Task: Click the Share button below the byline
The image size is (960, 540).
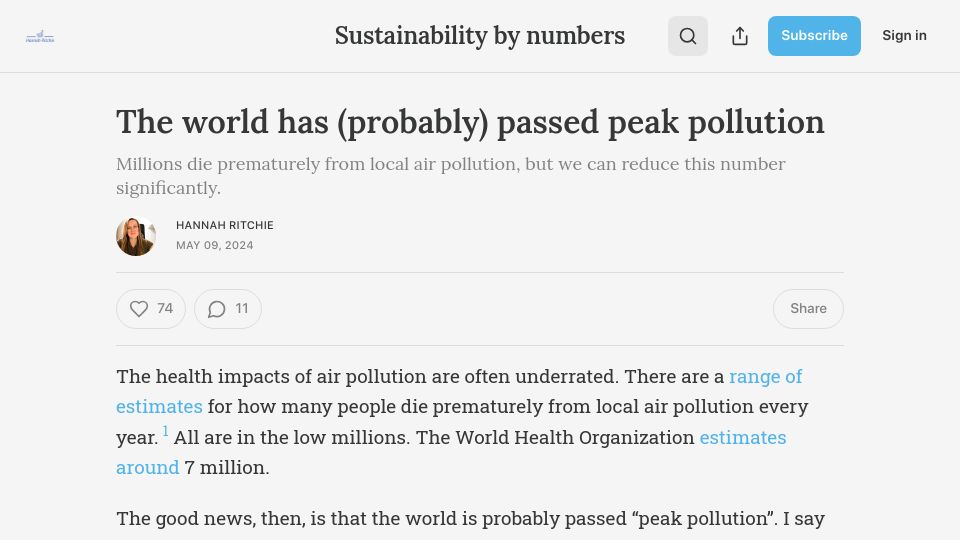Action: pos(808,309)
